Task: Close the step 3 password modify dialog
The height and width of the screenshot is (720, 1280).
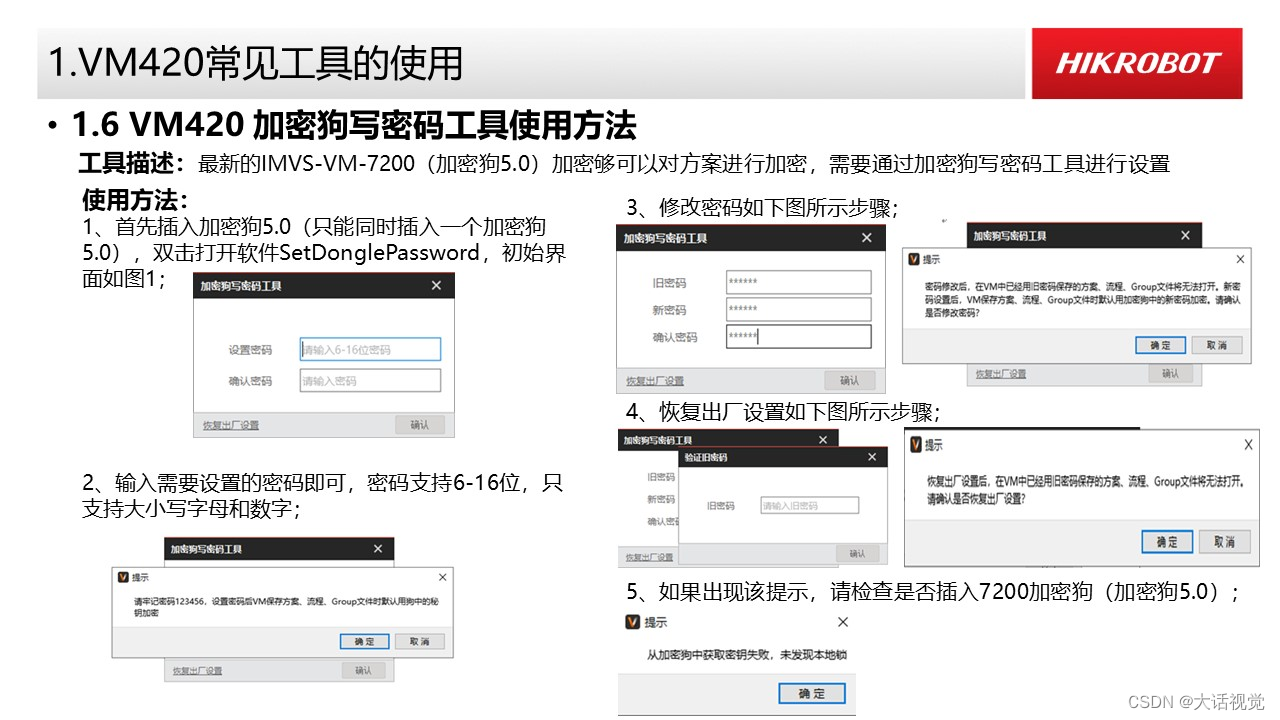Action: [866, 238]
